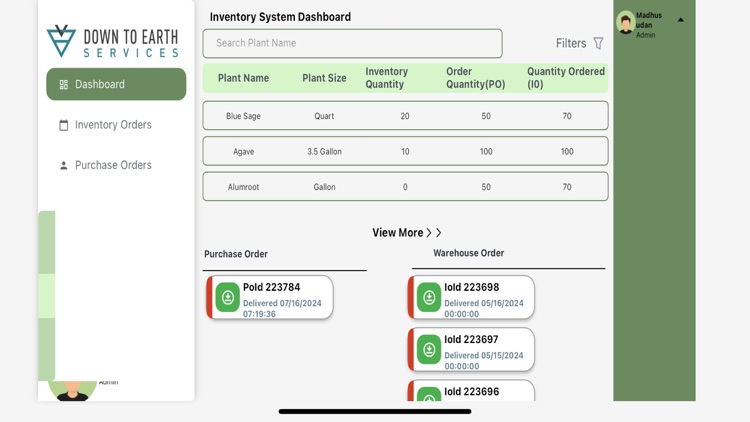This screenshot has height=422, width=750.
Task: Open purchase order PoId 223784 card
Action: click(270, 297)
